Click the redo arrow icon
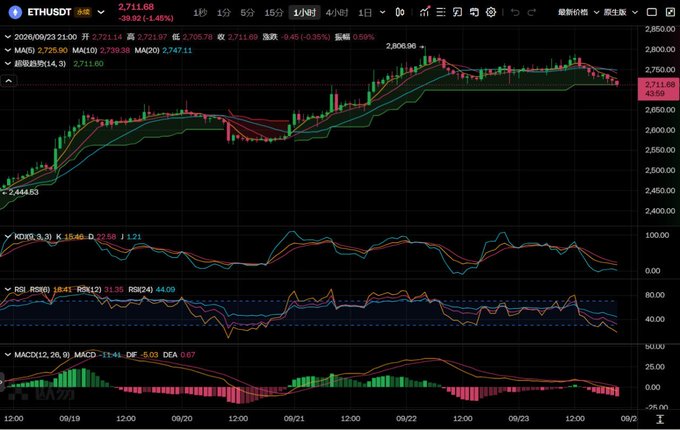Image resolution: width=680 pixels, height=430 pixels. coord(531,12)
